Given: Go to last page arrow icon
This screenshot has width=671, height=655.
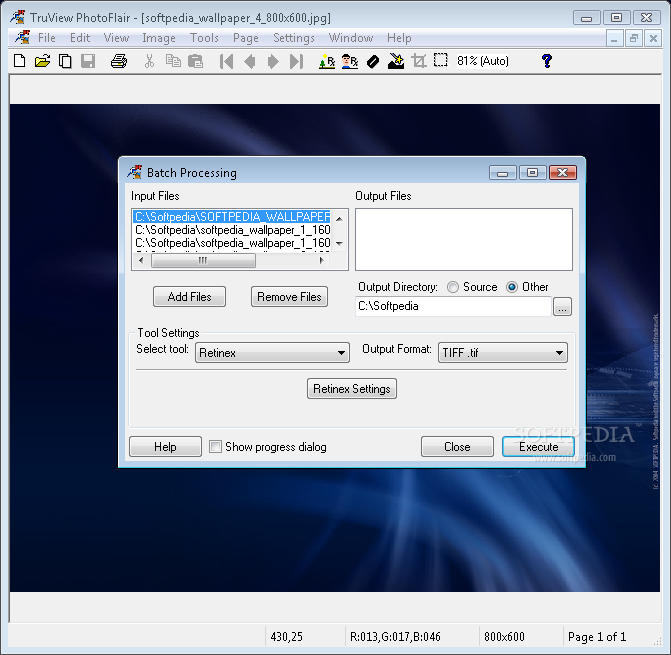Looking at the screenshot, I should 296,62.
